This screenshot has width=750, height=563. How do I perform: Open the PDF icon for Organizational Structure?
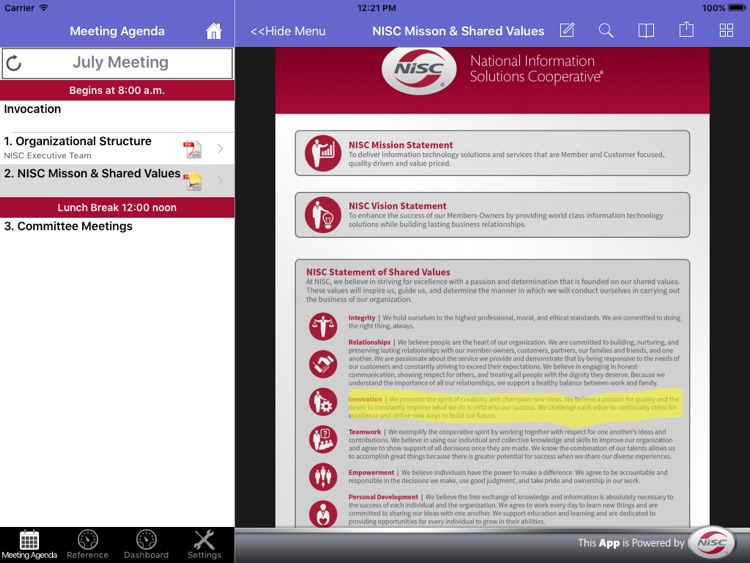(193, 149)
